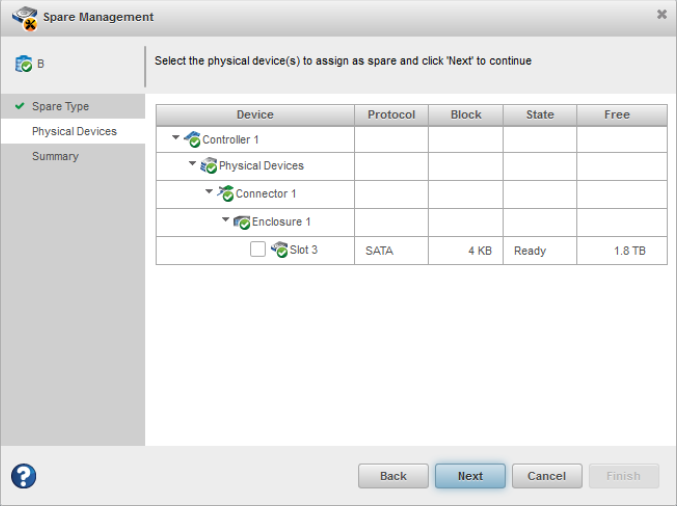Open help via question mark icon

(24, 476)
